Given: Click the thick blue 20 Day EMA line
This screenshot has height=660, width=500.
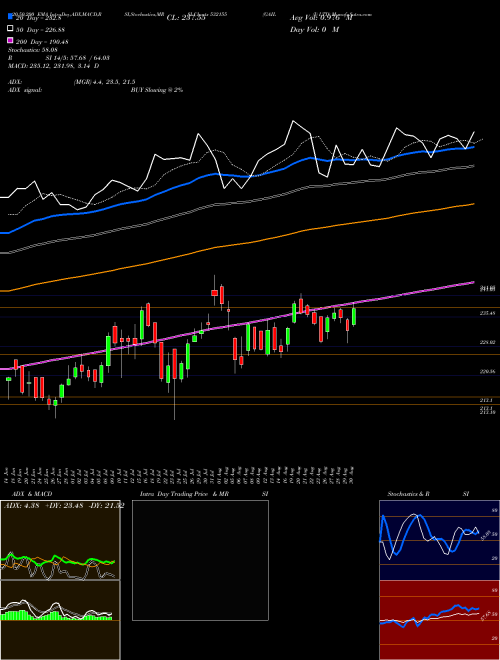Looking at the screenshot, I should [x=236, y=176].
